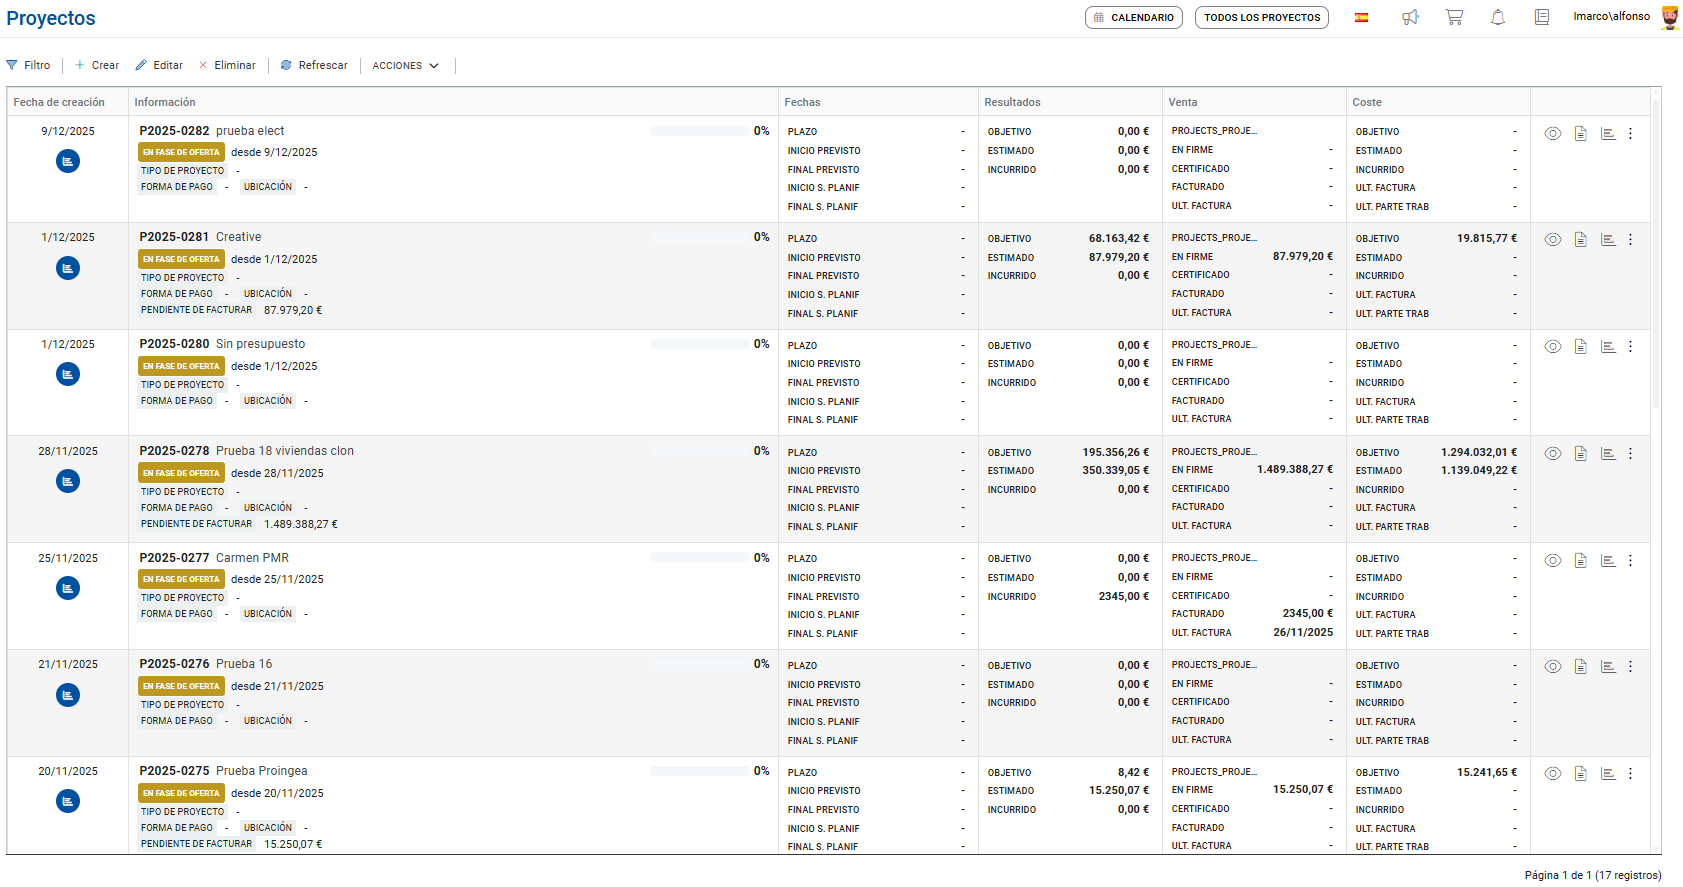The image size is (1683, 887).
Task: Click eye icon for P2025-0277 Carmen PMR row
Action: (1552, 561)
